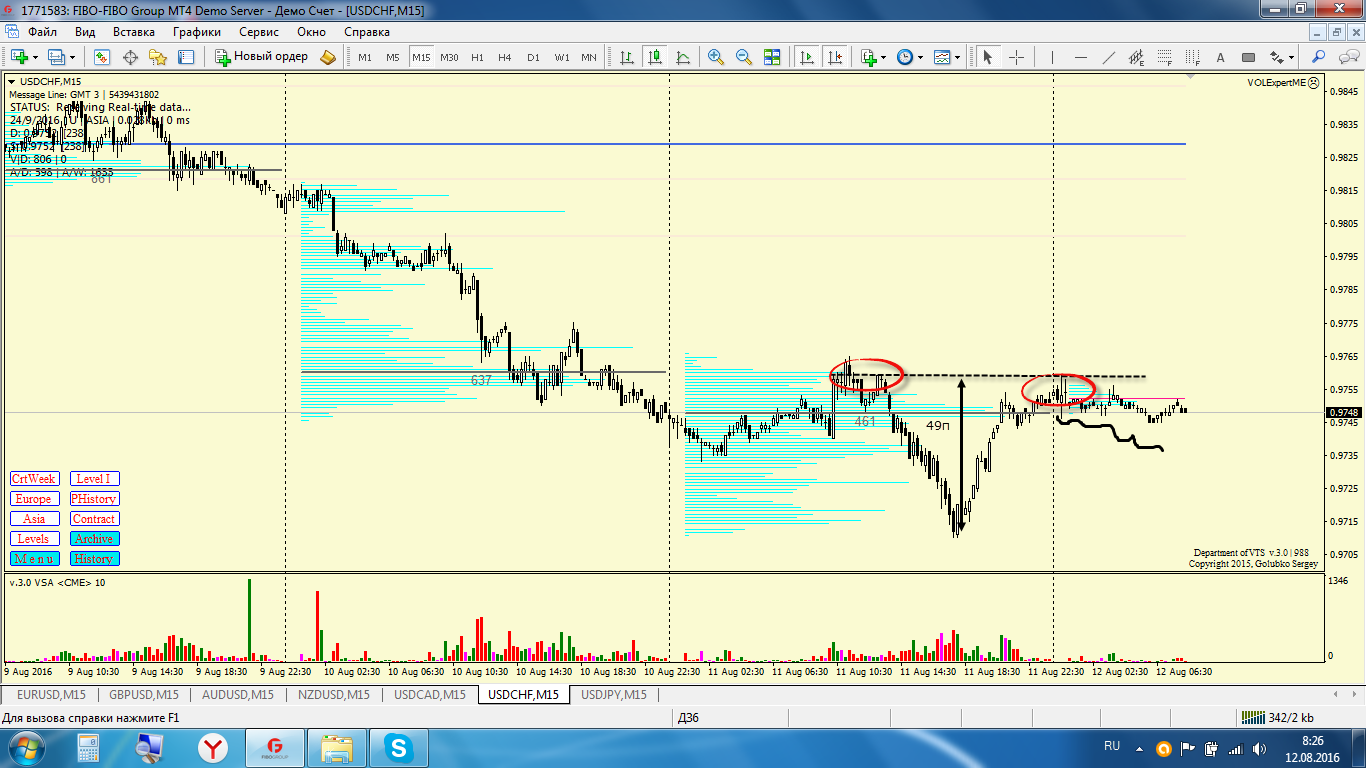1366x768 pixels.
Task: Select the rectangle text label tool
Action: tap(1248, 57)
